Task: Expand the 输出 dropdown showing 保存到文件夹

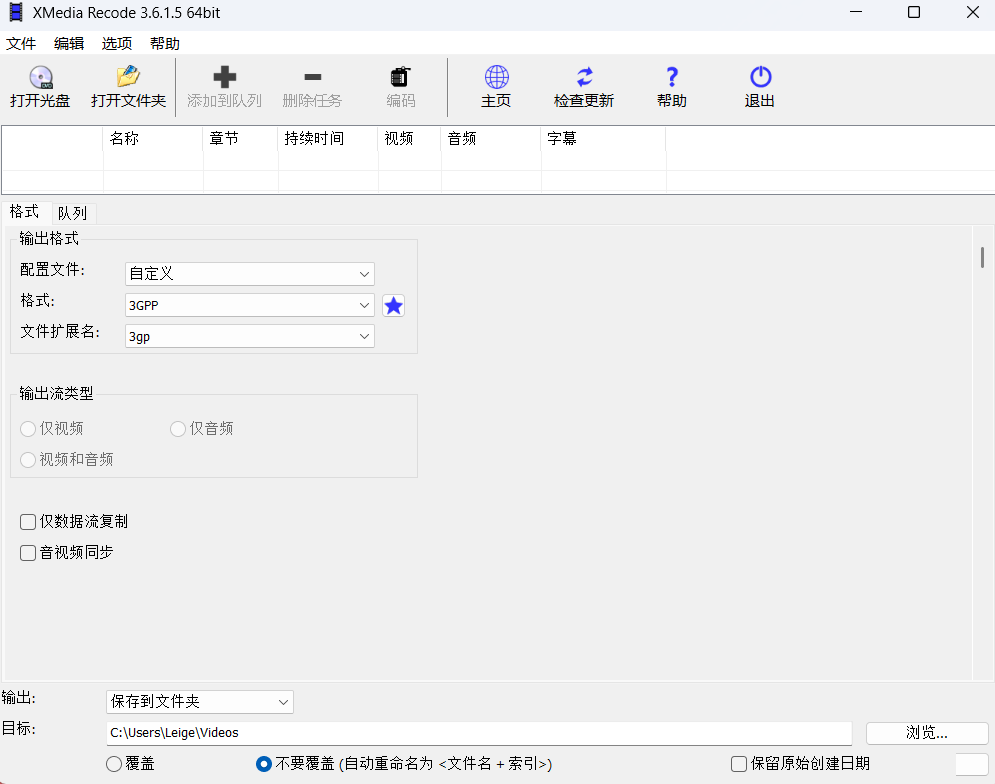Action: click(199, 702)
